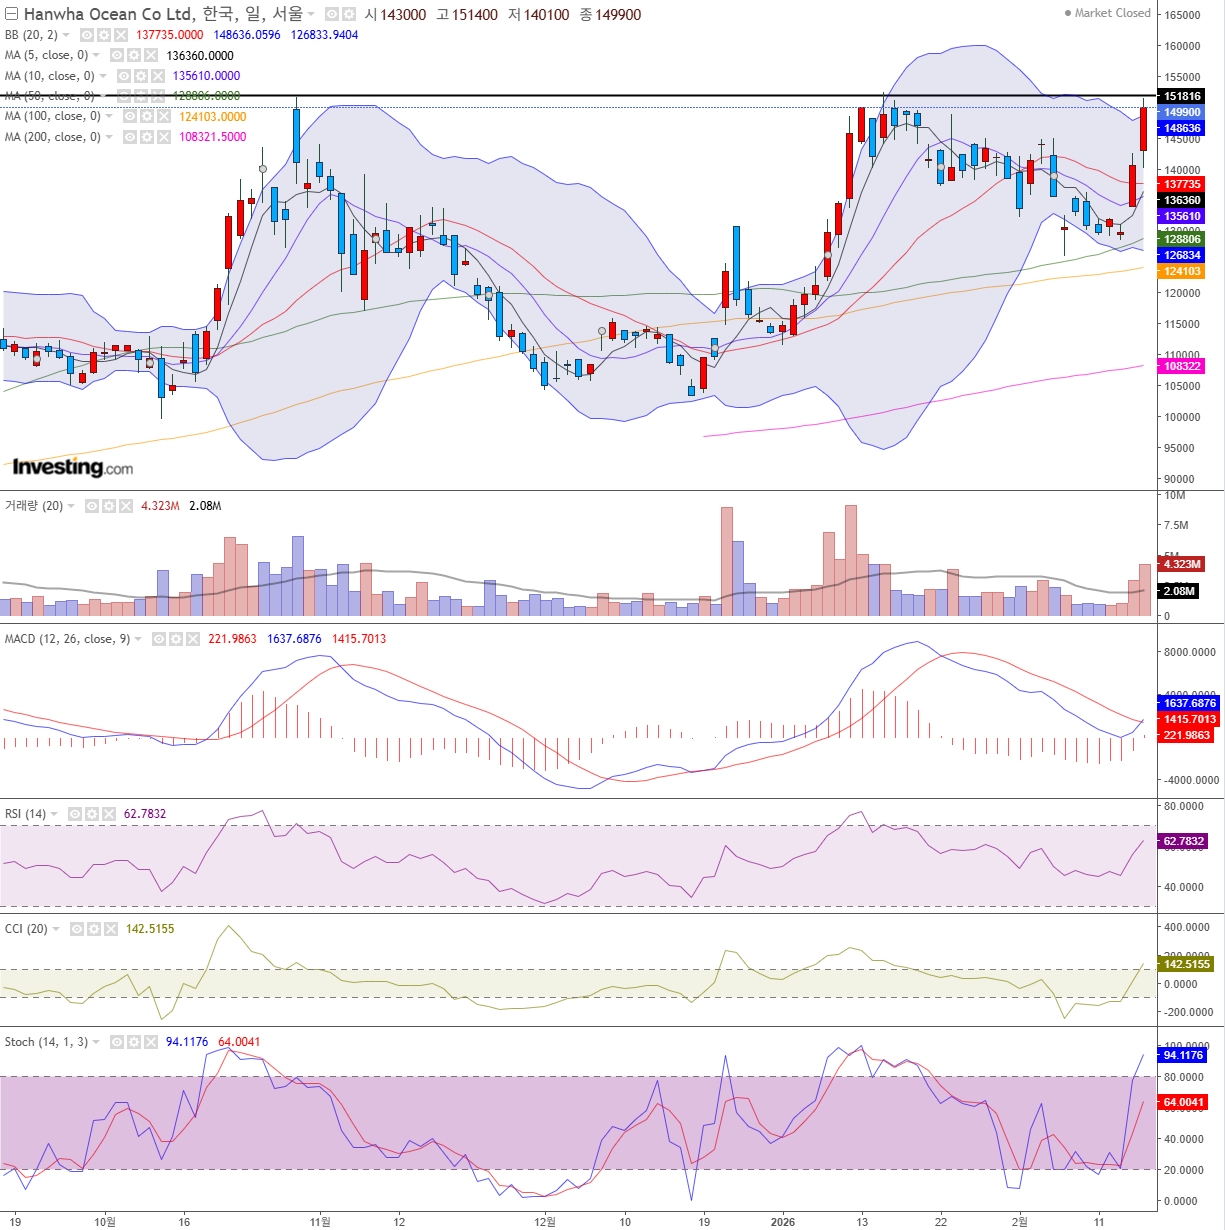Expand the MA (10, close, 0) dropdown arrow
This screenshot has width=1225, height=1230.
[x=104, y=76]
